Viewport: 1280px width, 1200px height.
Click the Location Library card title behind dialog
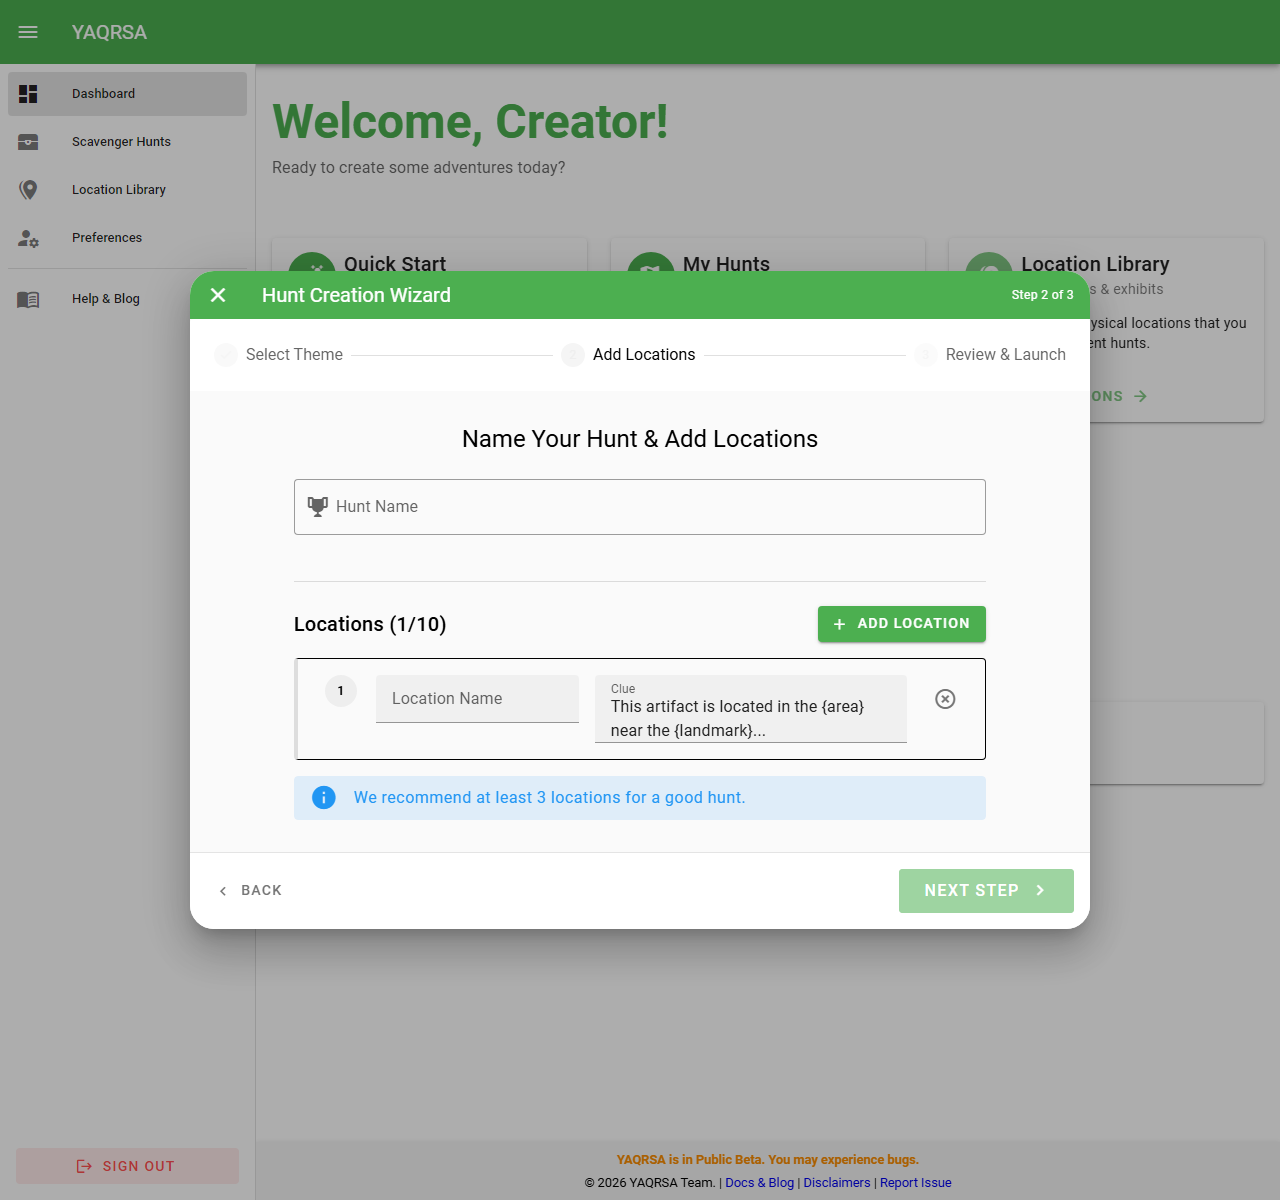[x=1095, y=264]
